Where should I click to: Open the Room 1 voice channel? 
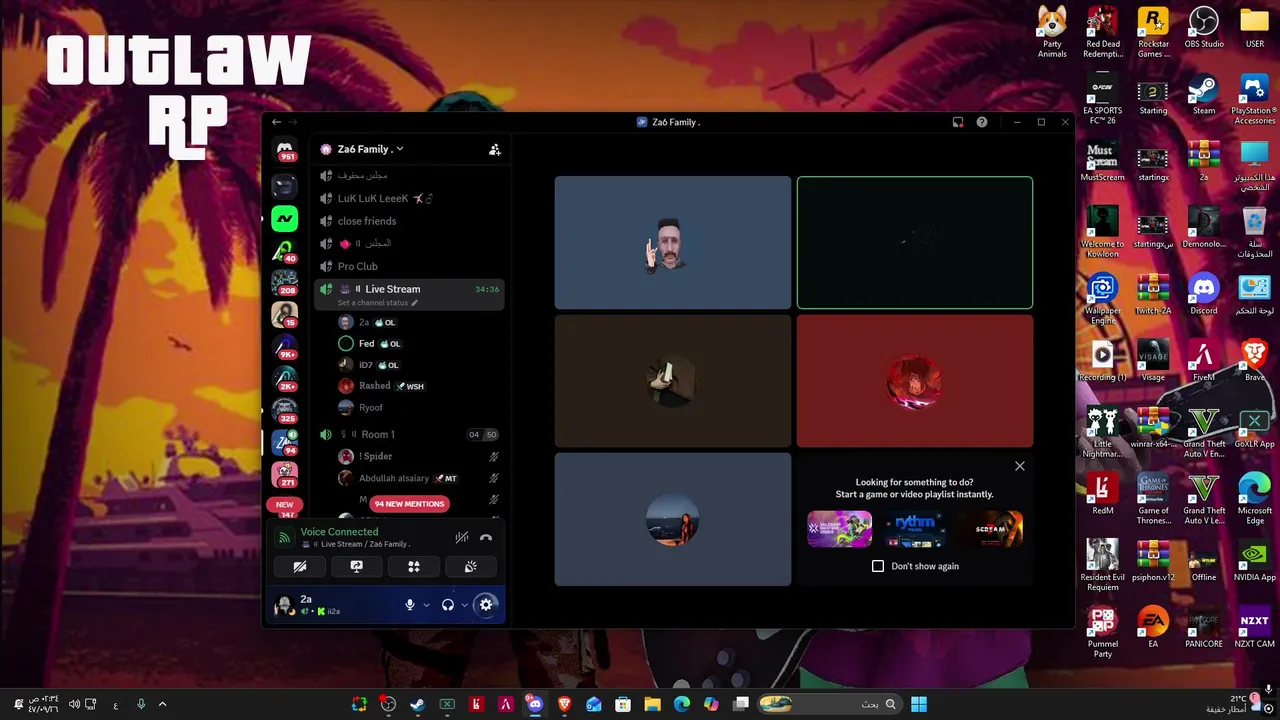click(x=410, y=434)
